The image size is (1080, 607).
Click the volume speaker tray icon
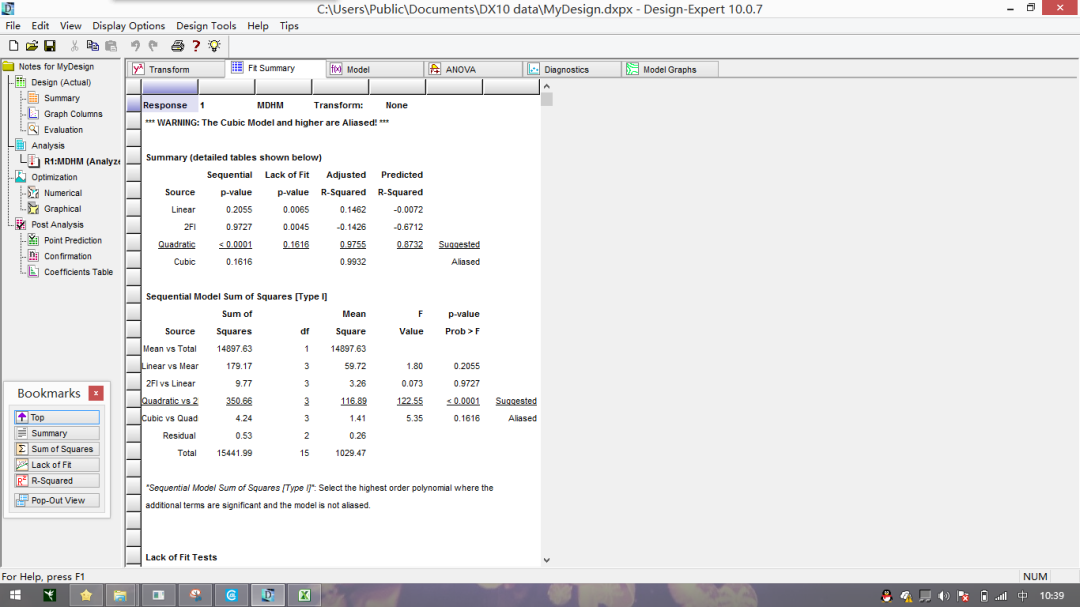coord(944,596)
